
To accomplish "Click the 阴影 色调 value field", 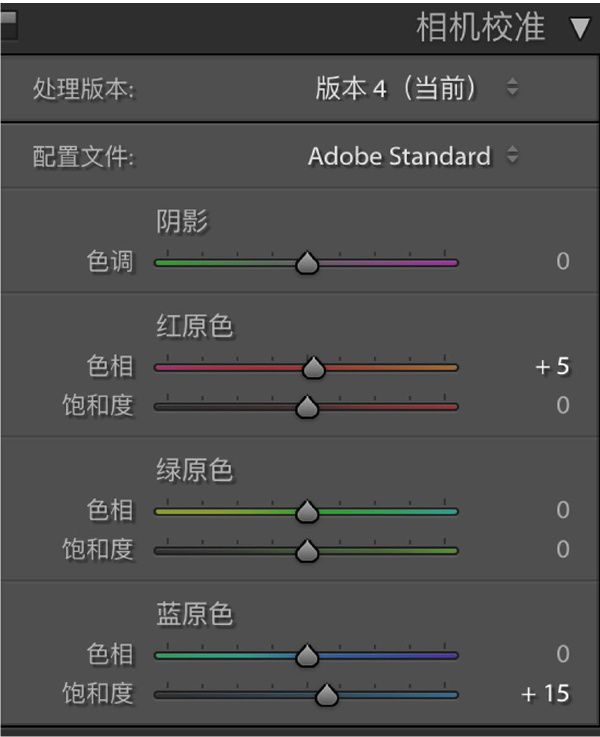I will pyautogui.click(x=562, y=262).
